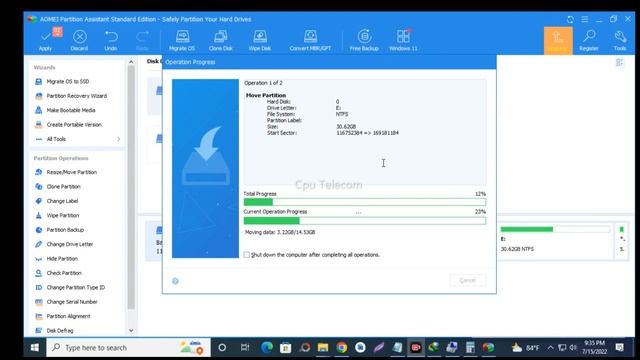Click the refresh icon in title bar
640x360 pixels.
coord(570,19)
